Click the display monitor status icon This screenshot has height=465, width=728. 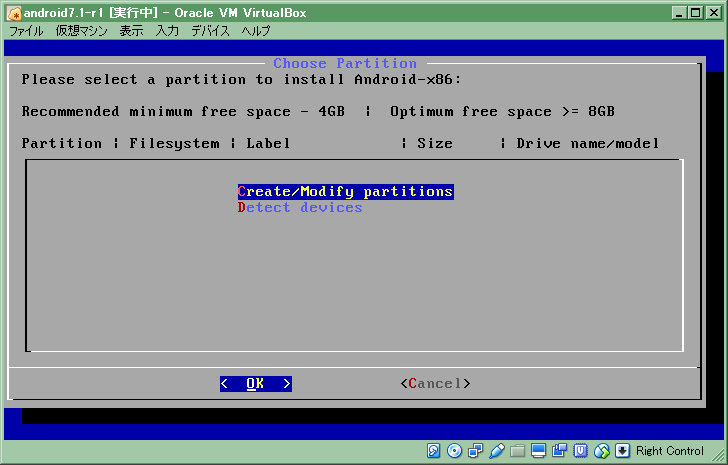click(x=539, y=450)
